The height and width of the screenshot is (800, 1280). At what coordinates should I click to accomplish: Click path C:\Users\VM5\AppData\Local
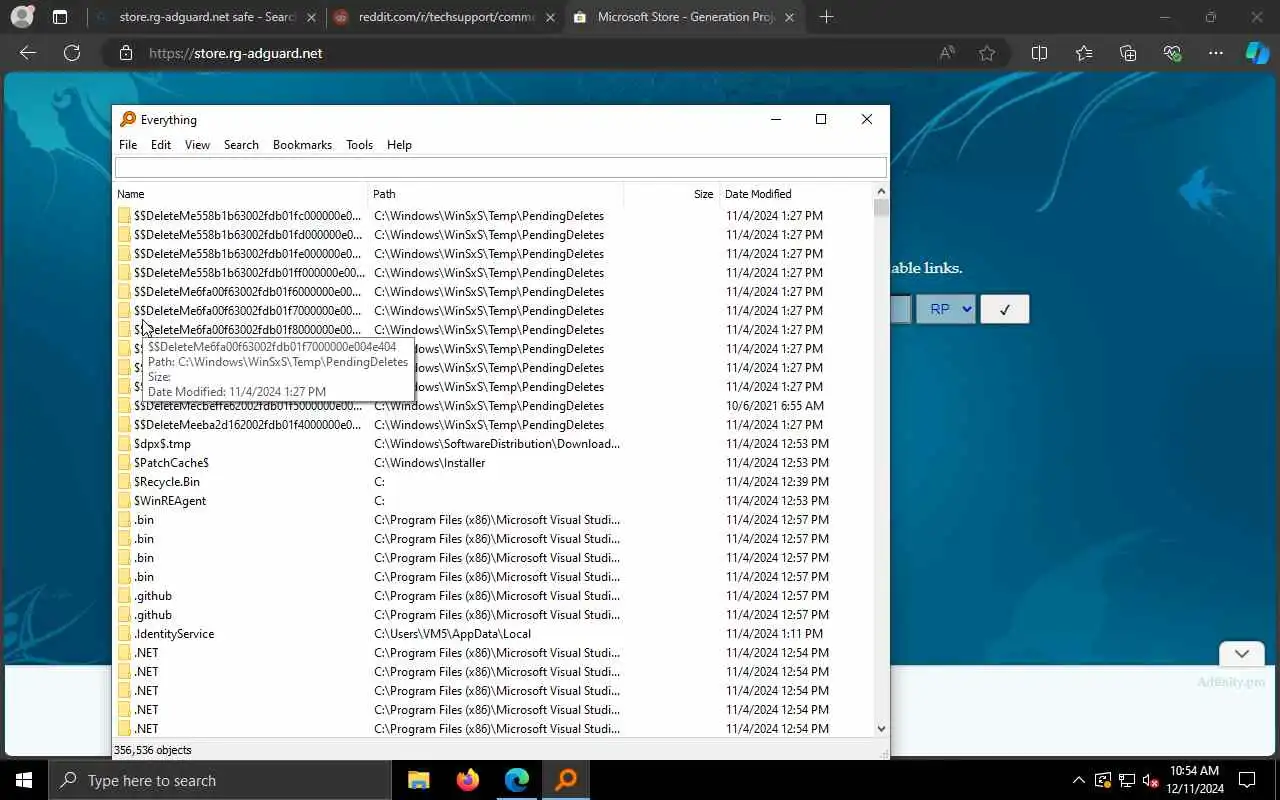click(x=452, y=634)
